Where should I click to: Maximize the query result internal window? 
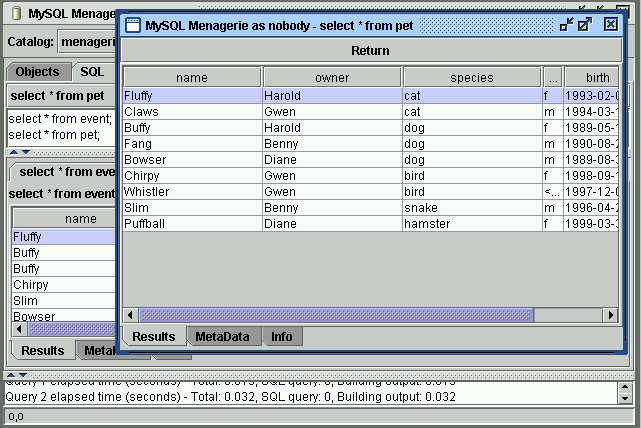tap(586, 24)
